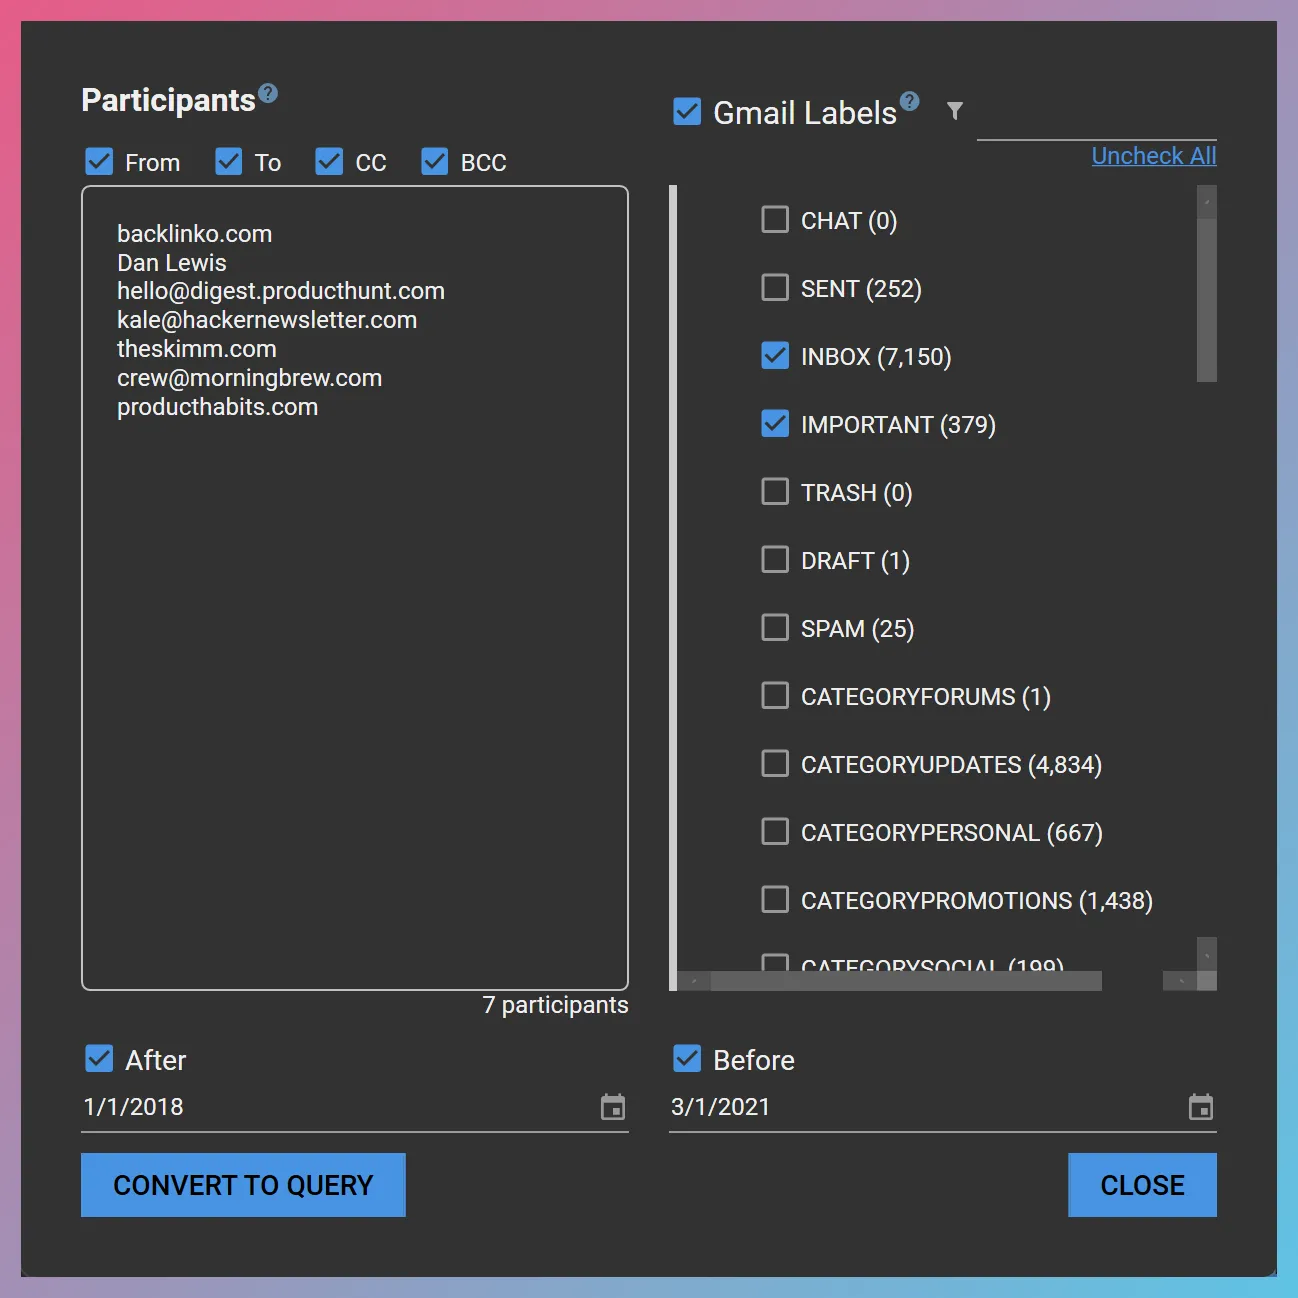Uncheck the INBOX label
This screenshot has height=1298, width=1298.
775,355
